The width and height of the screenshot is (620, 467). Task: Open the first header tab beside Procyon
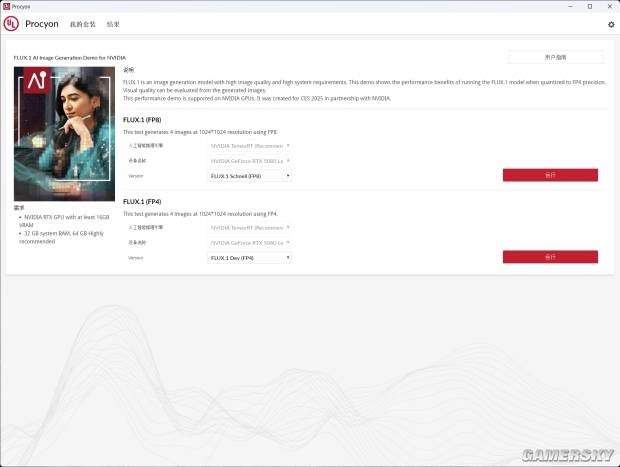point(83,24)
